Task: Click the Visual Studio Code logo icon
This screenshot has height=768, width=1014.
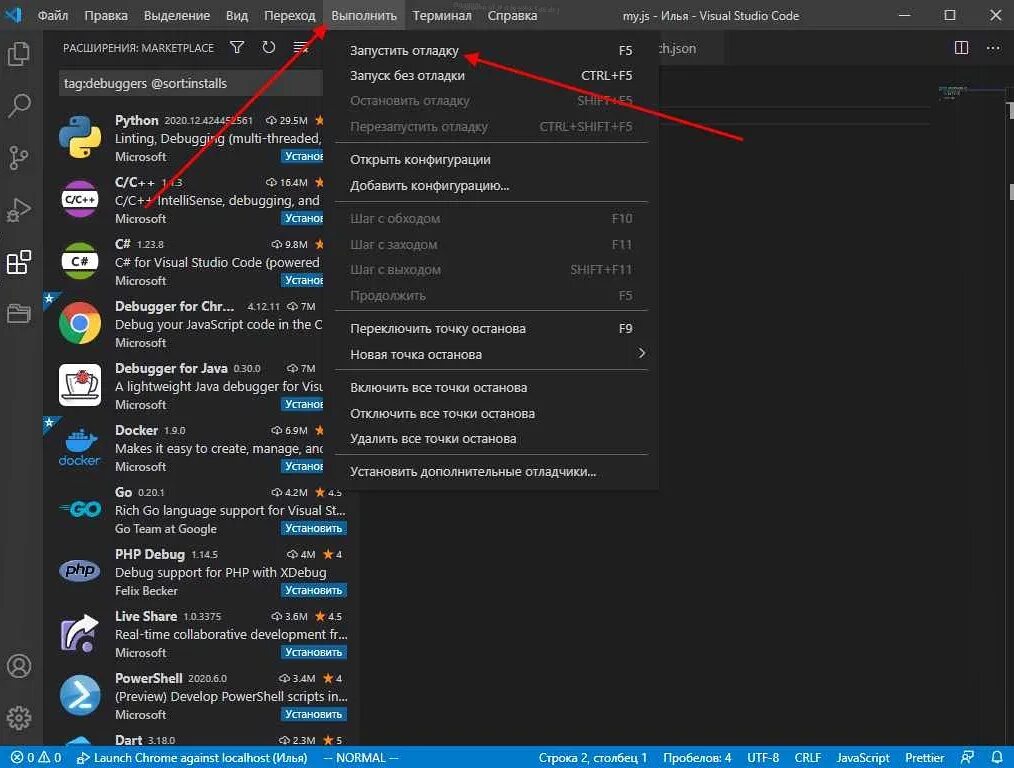Action: [14, 15]
